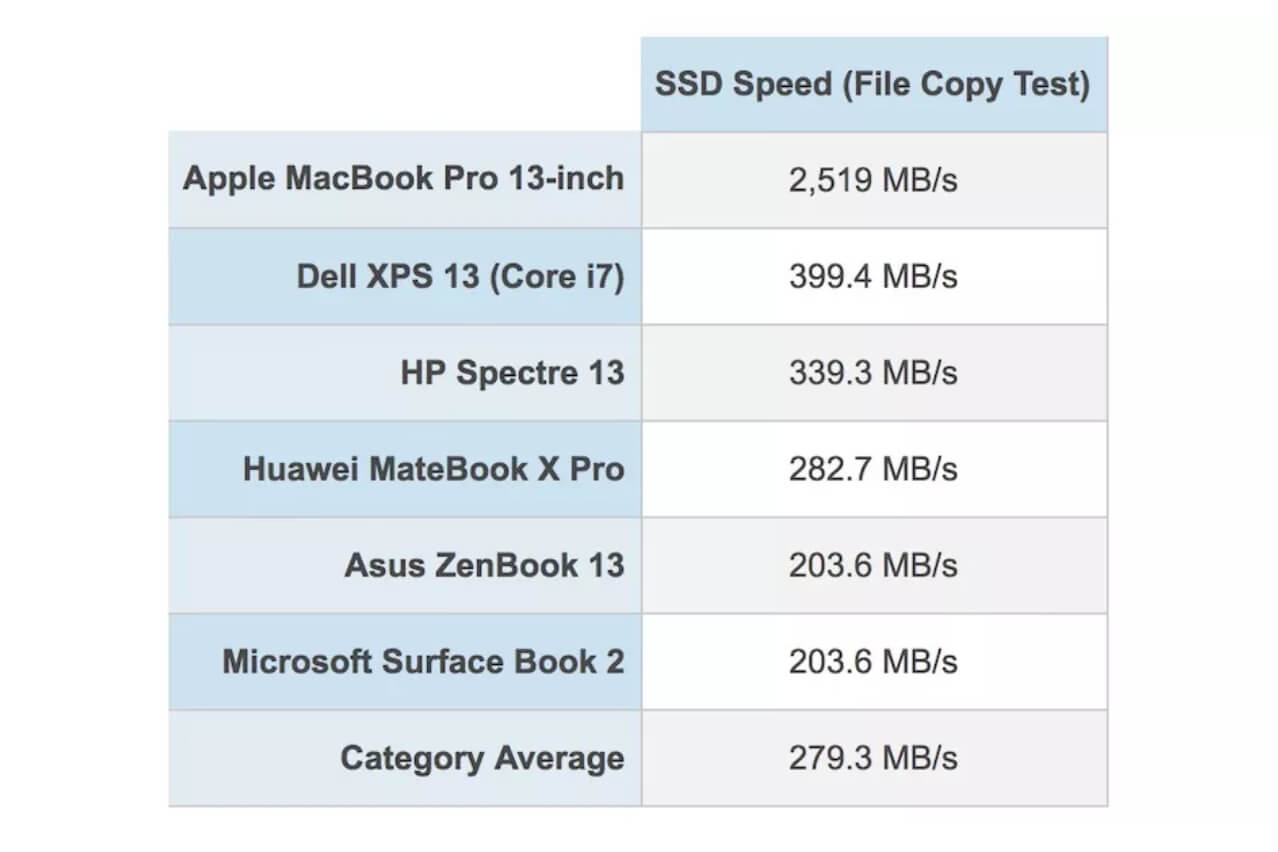The width and height of the screenshot is (1278, 852).
Task: Click the 279.3 MB/s average value
Action: tap(874, 758)
